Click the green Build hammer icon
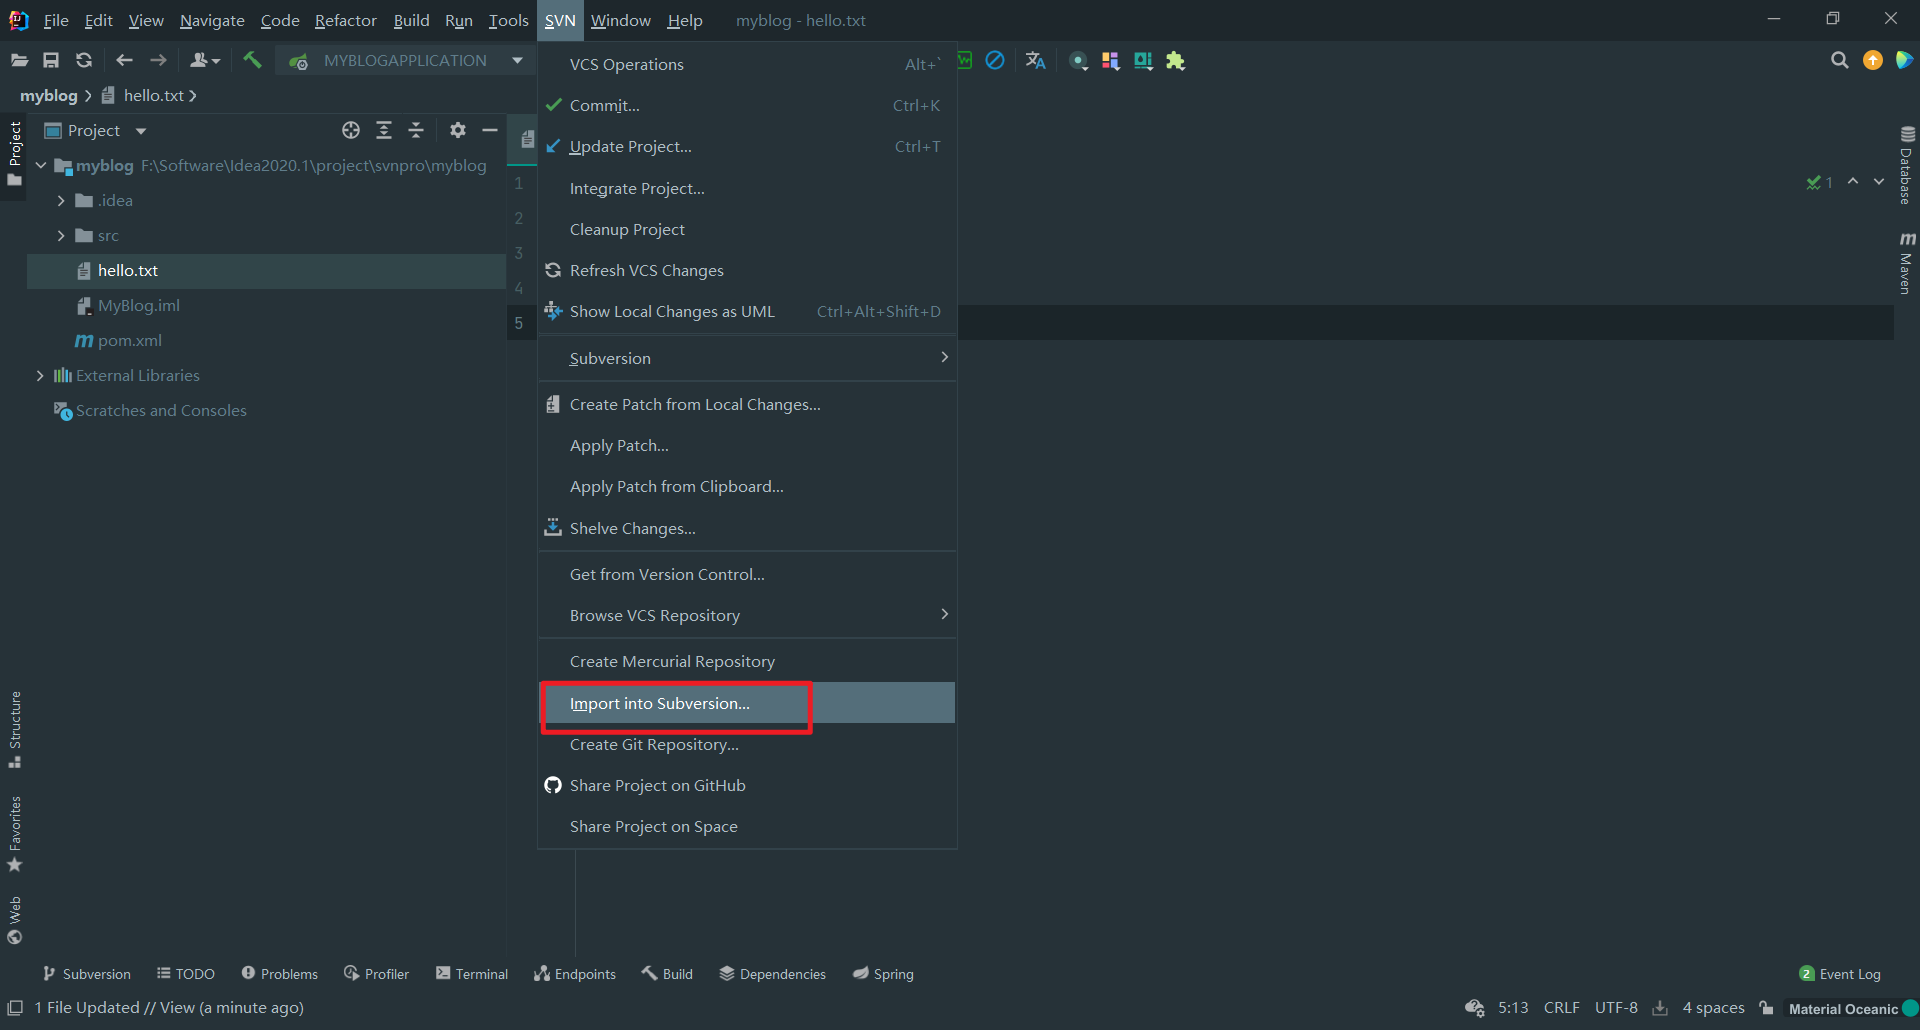 click(252, 61)
